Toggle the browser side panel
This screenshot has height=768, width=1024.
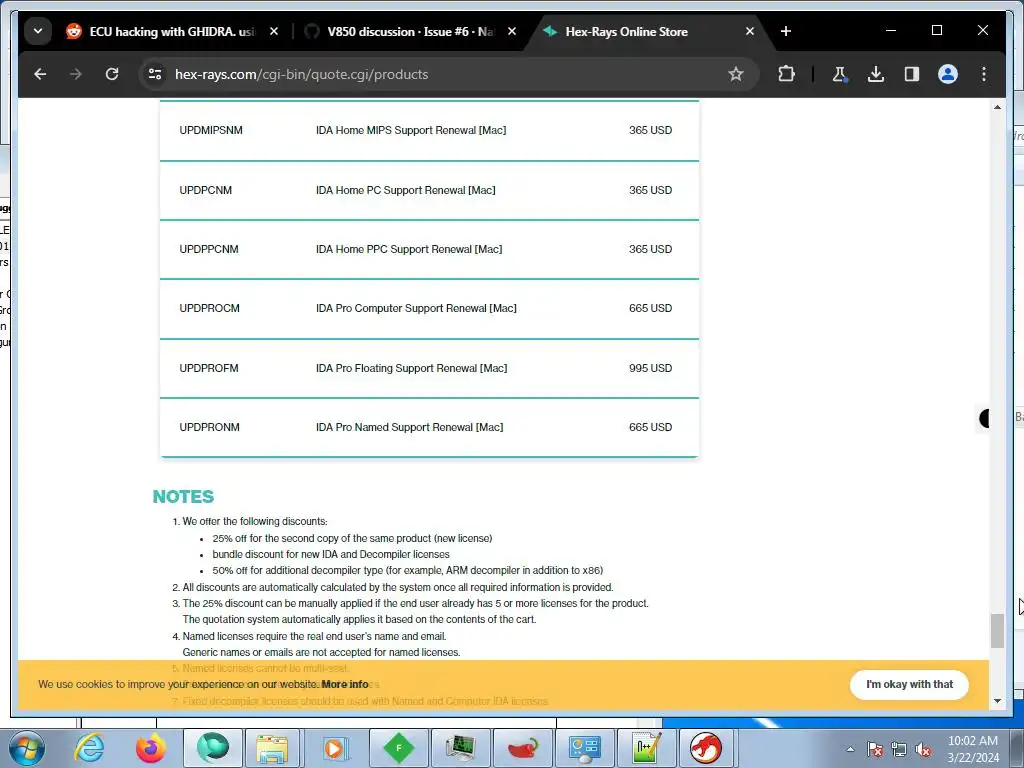[912, 74]
